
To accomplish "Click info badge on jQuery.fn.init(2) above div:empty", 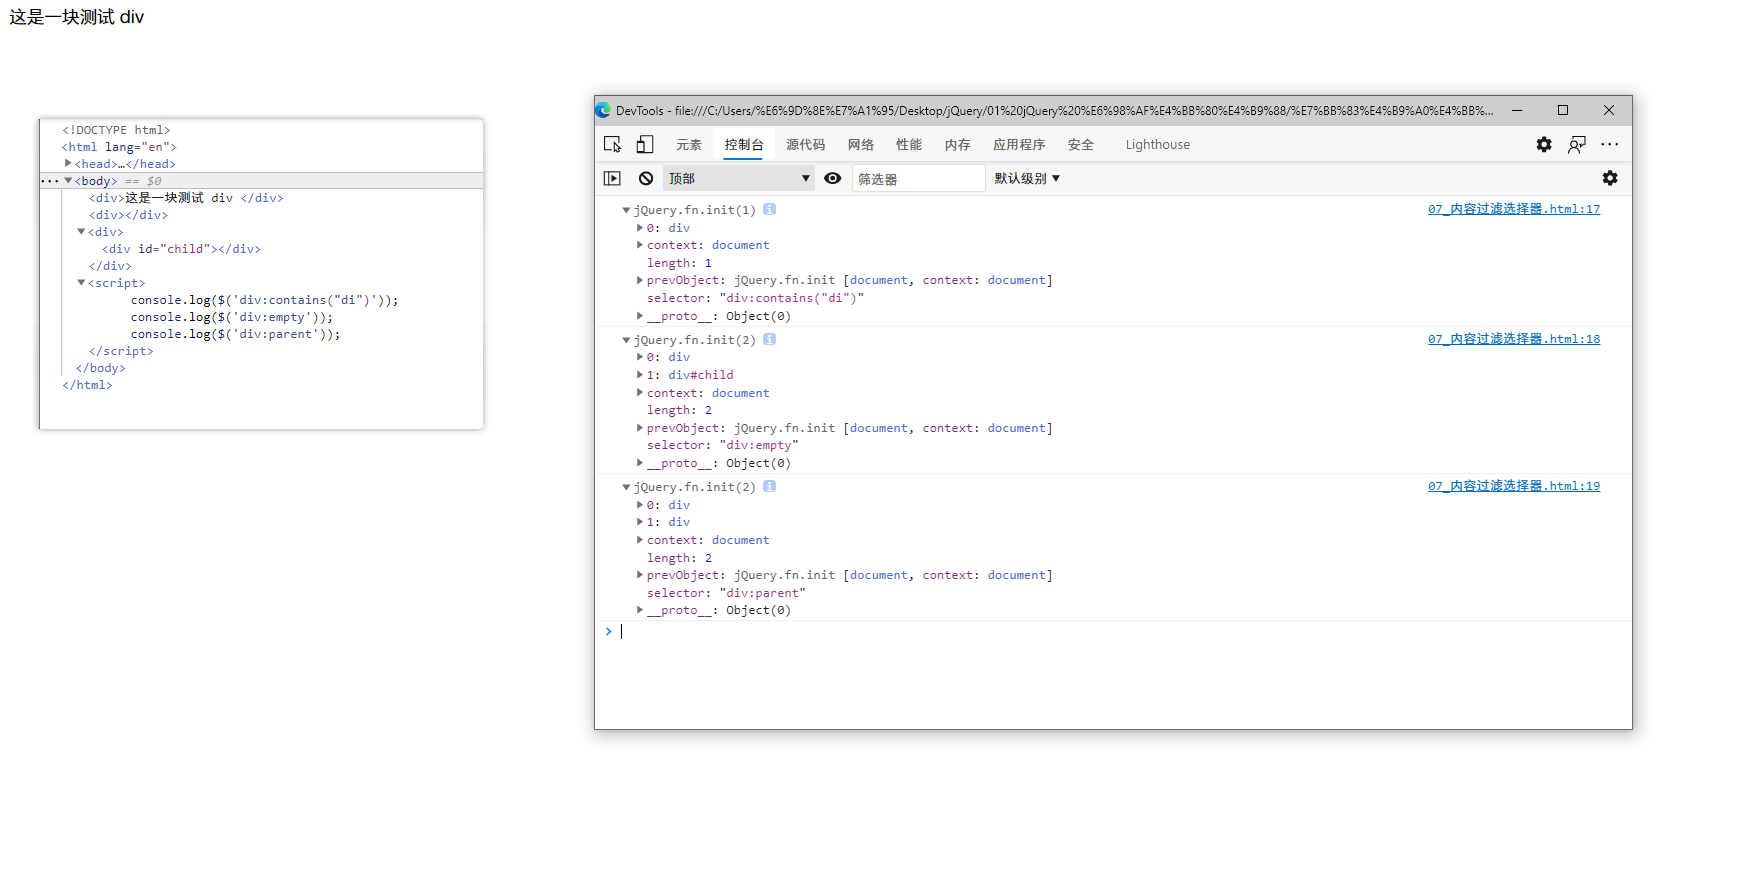I will [769, 339].
